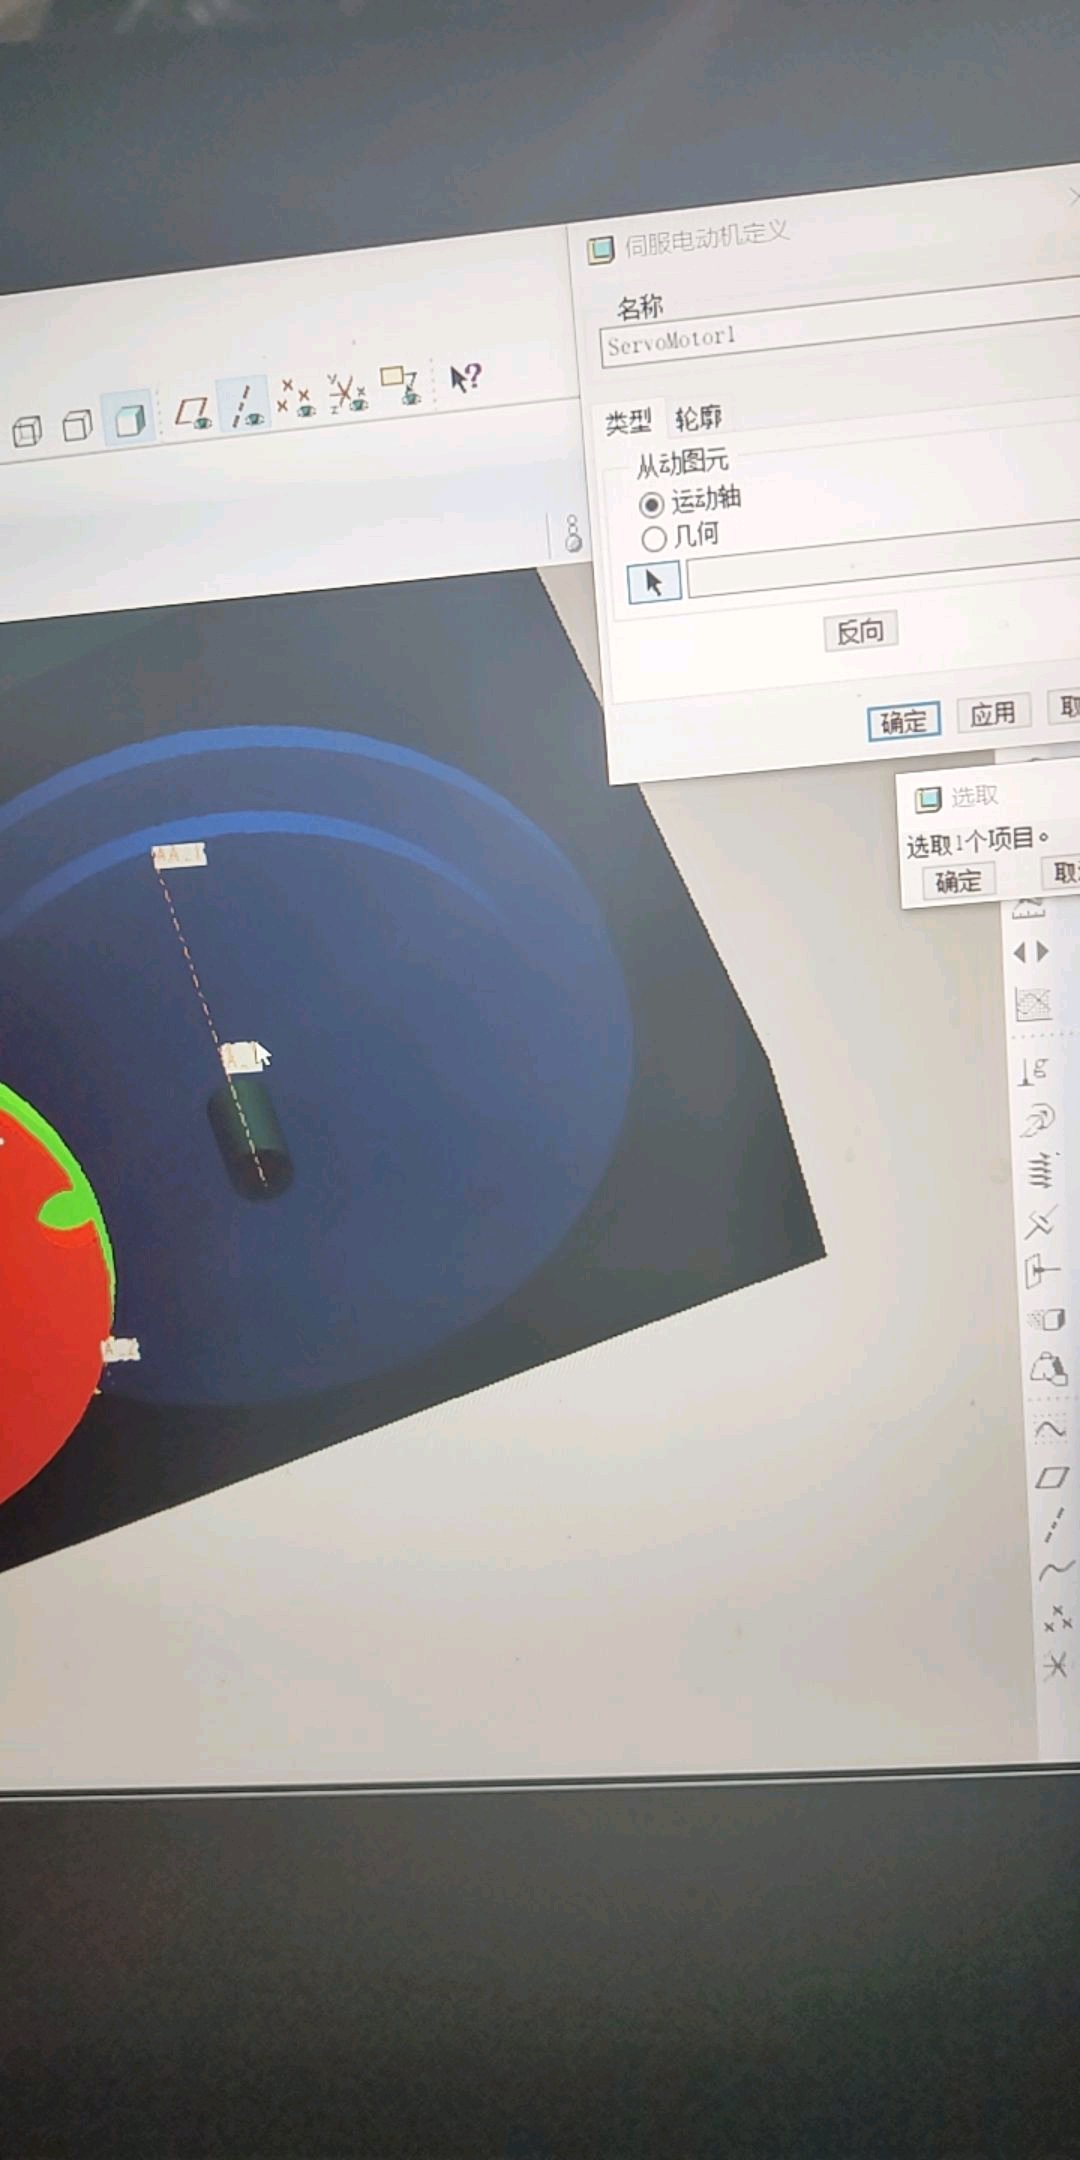Switch to wireframe display mode
The image size is (1080, 2160).
click(27, 431)
